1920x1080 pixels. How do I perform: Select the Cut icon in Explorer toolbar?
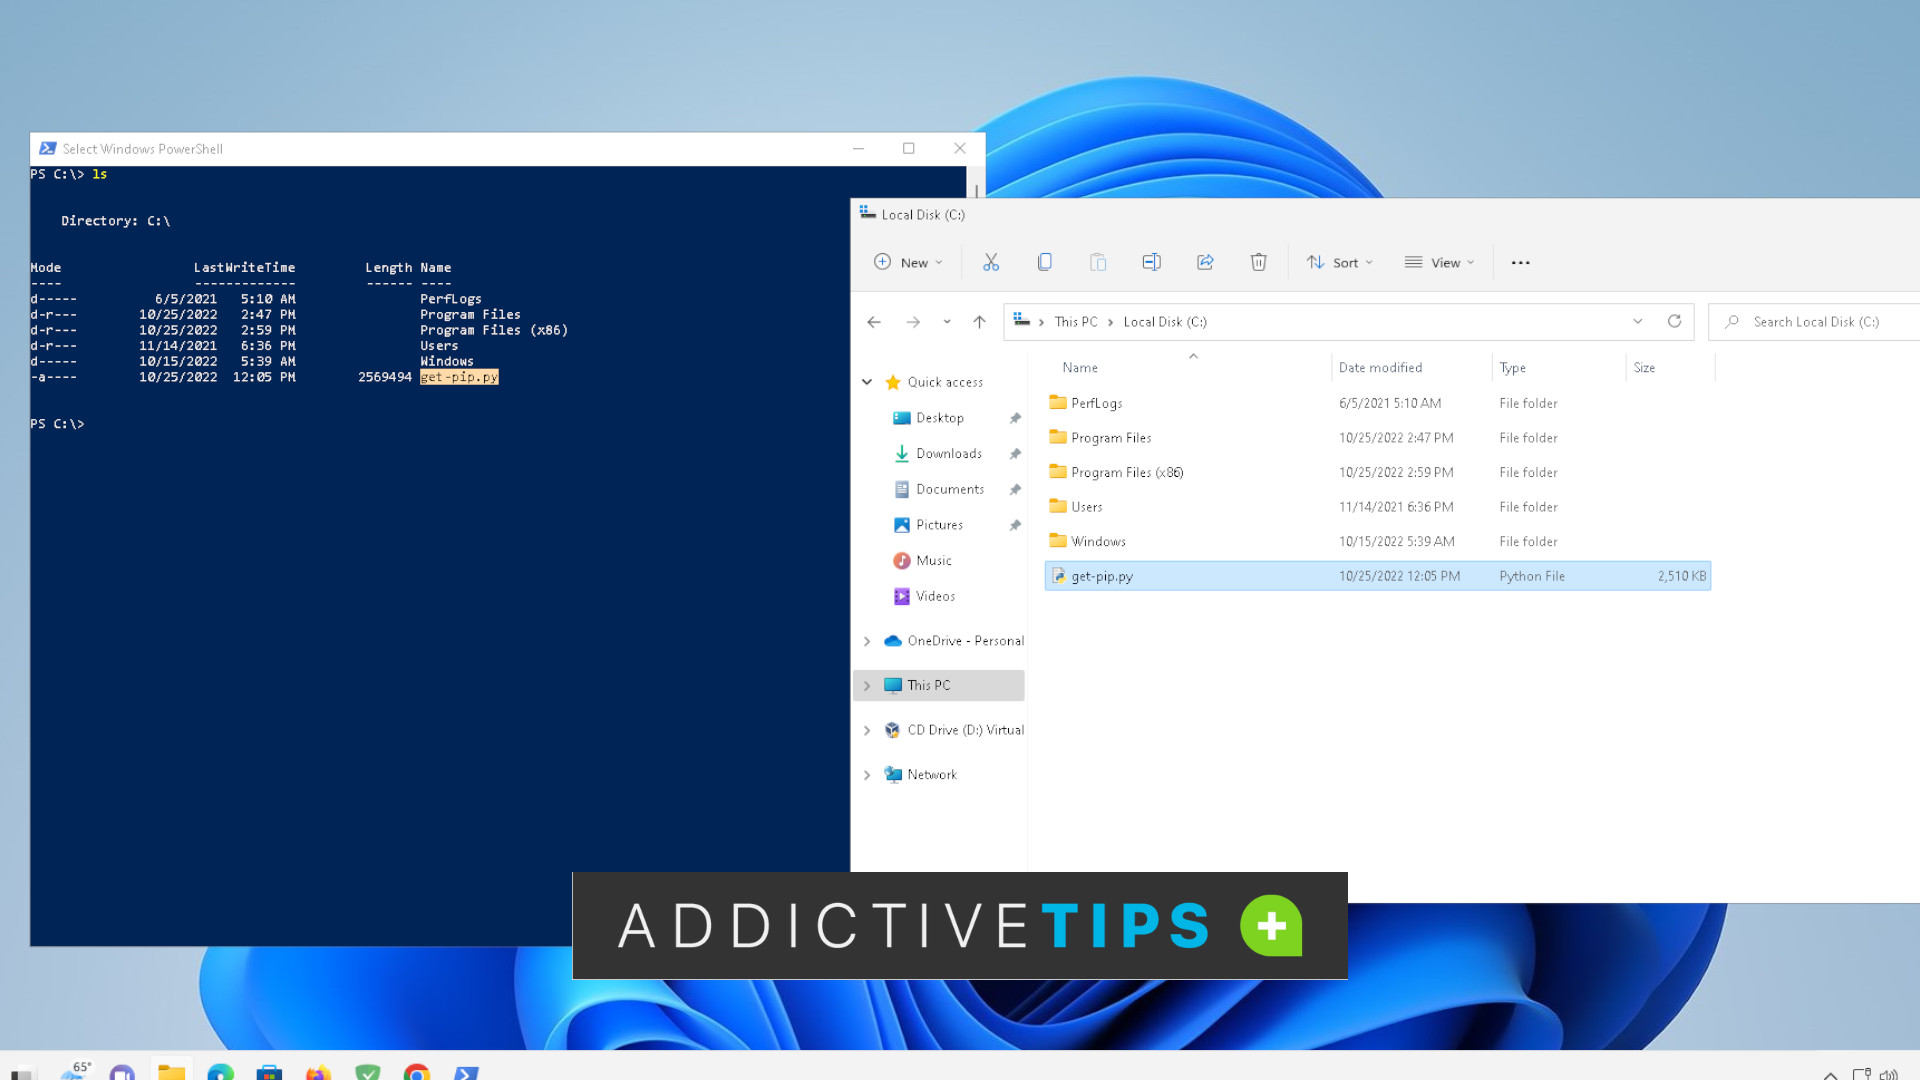[x=991, y=262]
